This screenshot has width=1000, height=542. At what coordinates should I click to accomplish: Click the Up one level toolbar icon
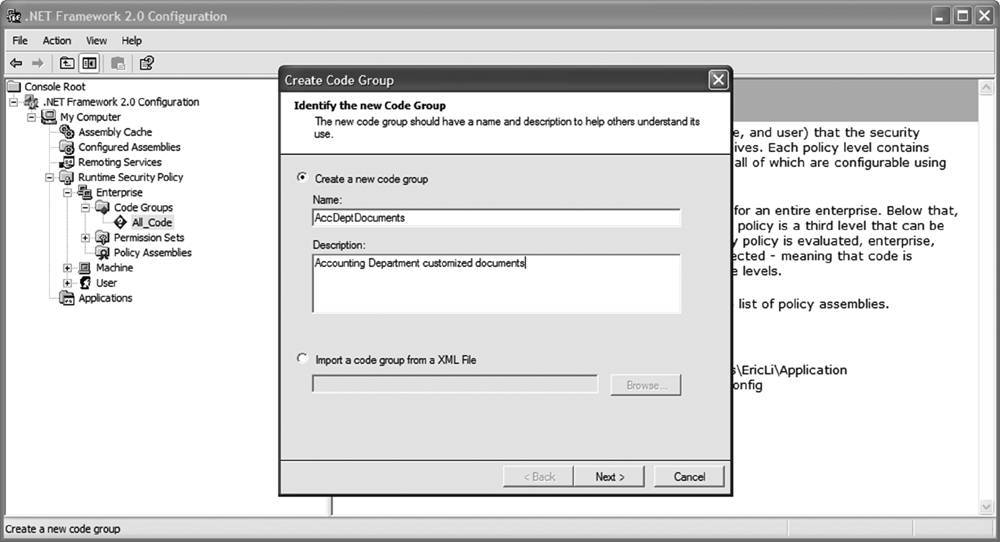(x=66, y=63)
